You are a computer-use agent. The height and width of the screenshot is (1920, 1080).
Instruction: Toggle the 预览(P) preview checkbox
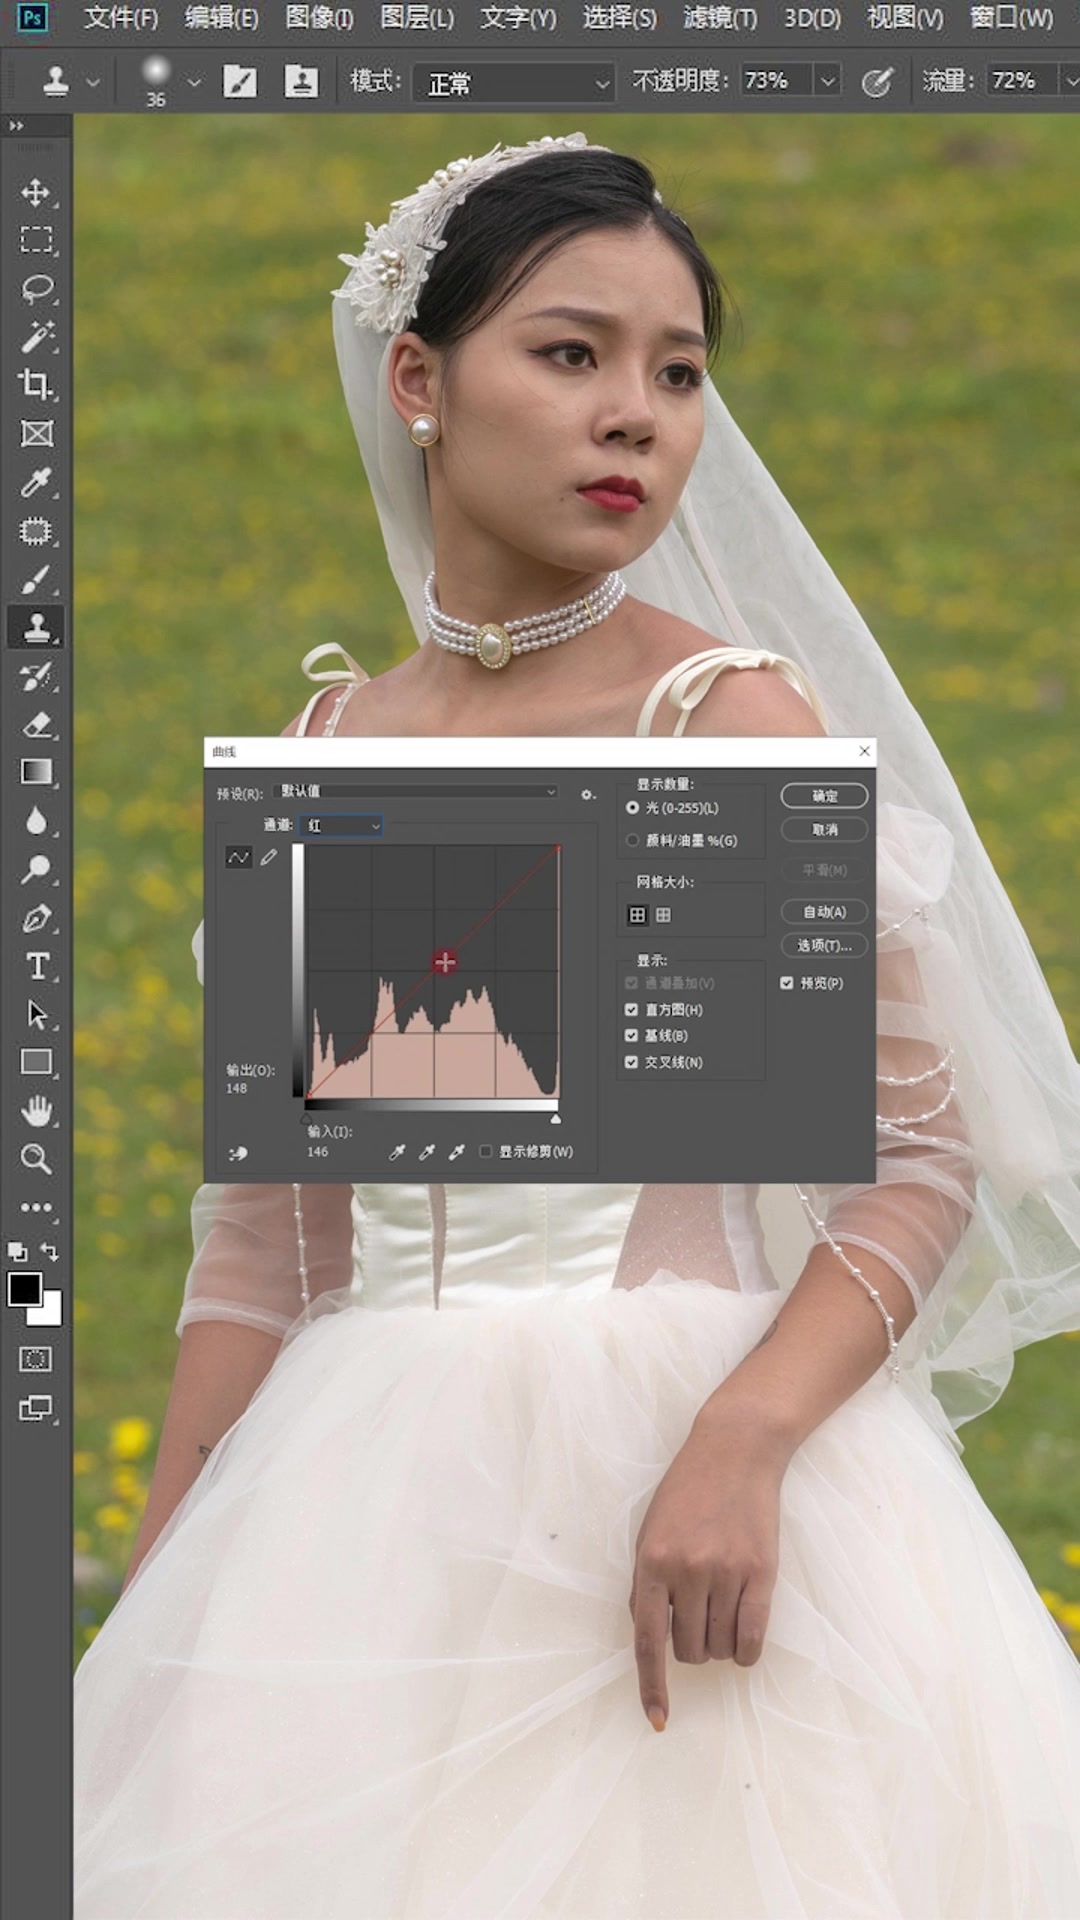pyautogui.click(x=787, y=983)
